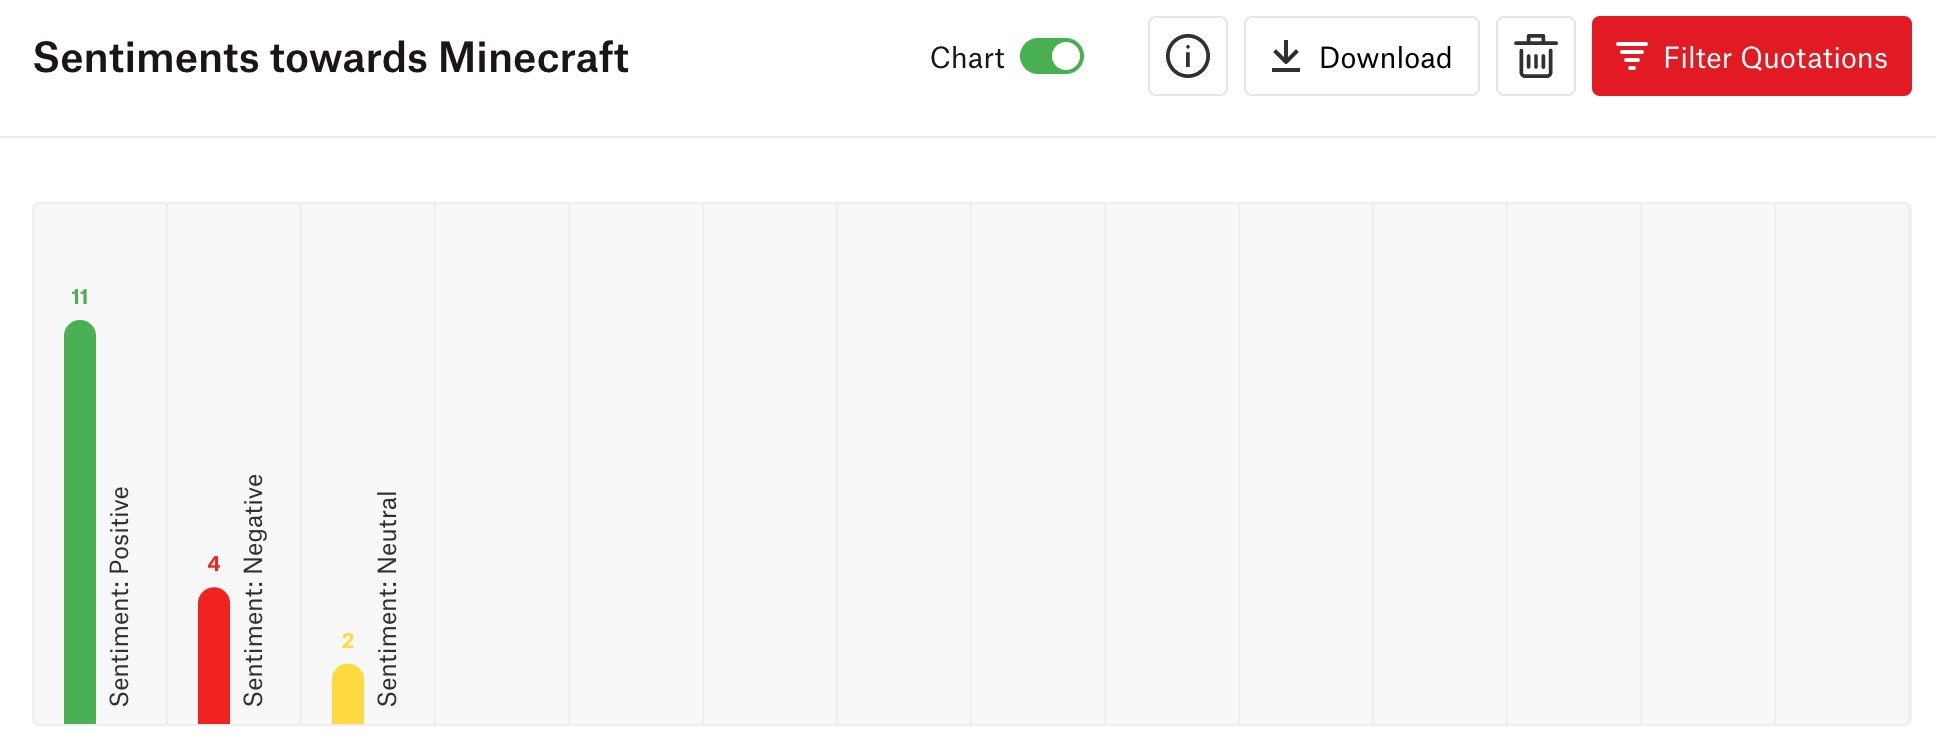Image resolution: width=1936 pixels, height=752 pixels.
Task: Click the filter funnel icon
Action: [x=1632, y=56]
